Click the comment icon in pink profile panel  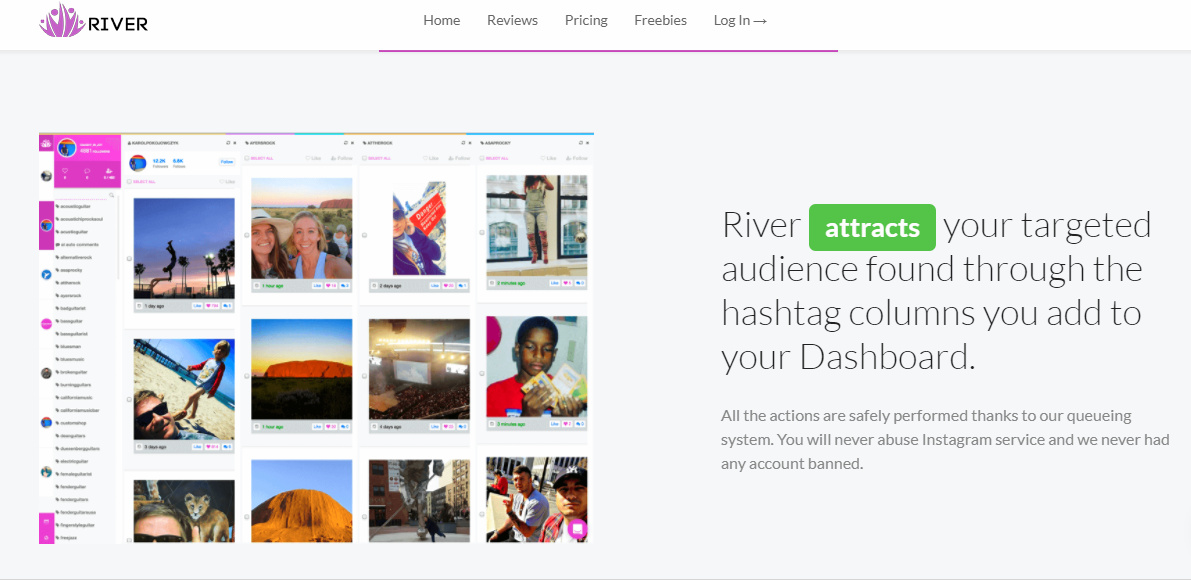[x=86, y=172]
